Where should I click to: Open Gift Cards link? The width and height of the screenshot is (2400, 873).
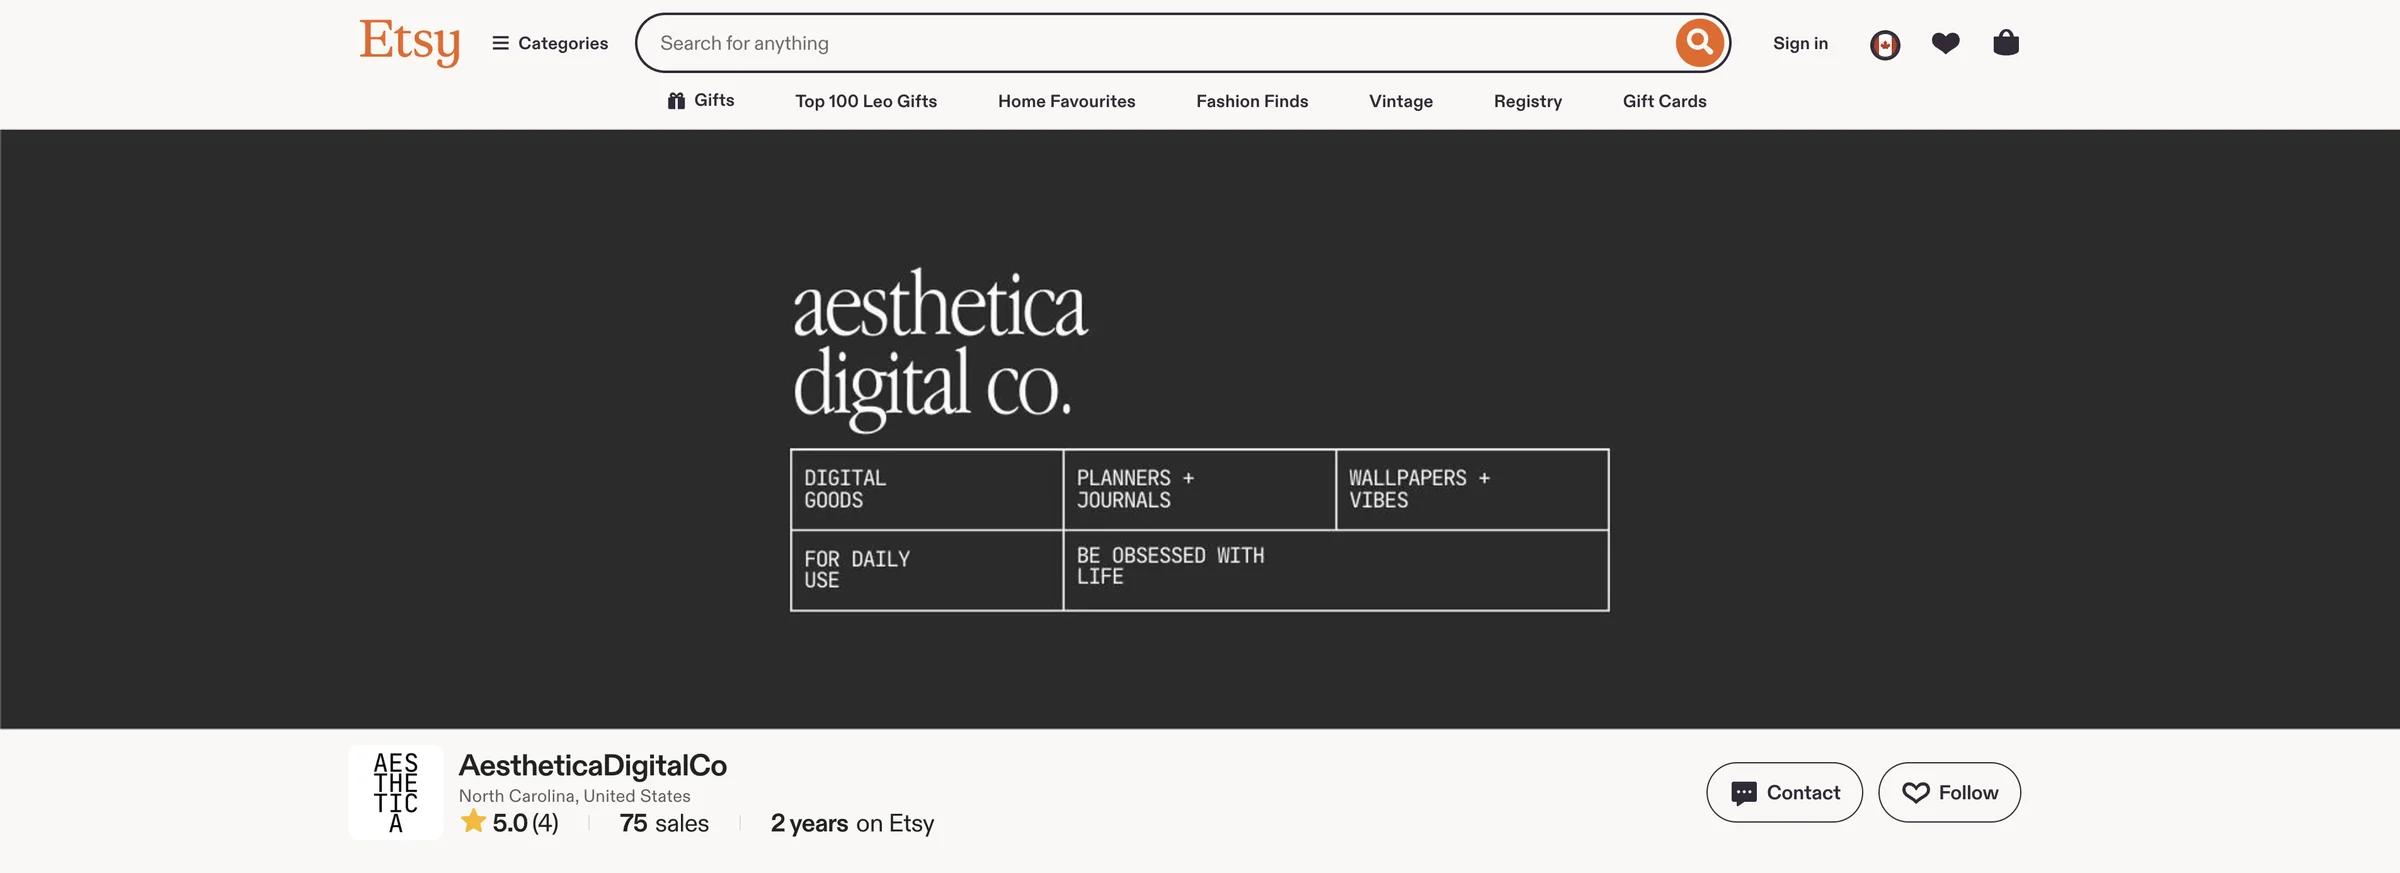pyautogui.click(x=1664, y=101)
